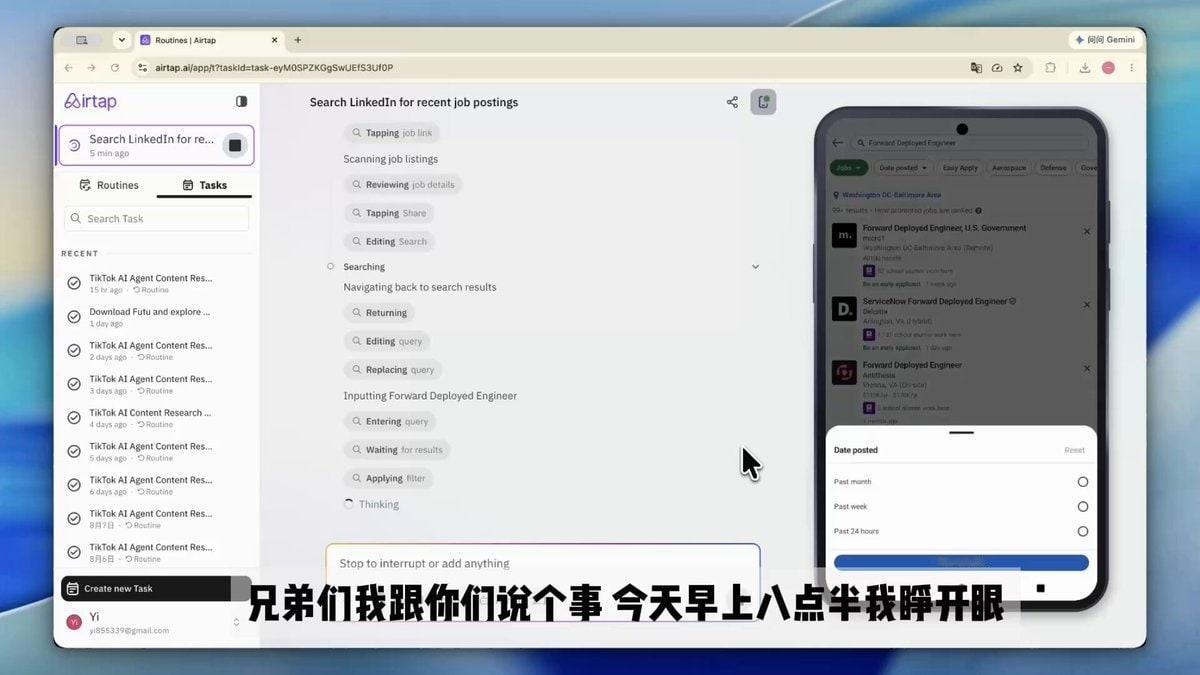Viewport: 1200px width, 675px height.
Task: Stop the running Search LinkedIn task
Action: tap(235, 145)
